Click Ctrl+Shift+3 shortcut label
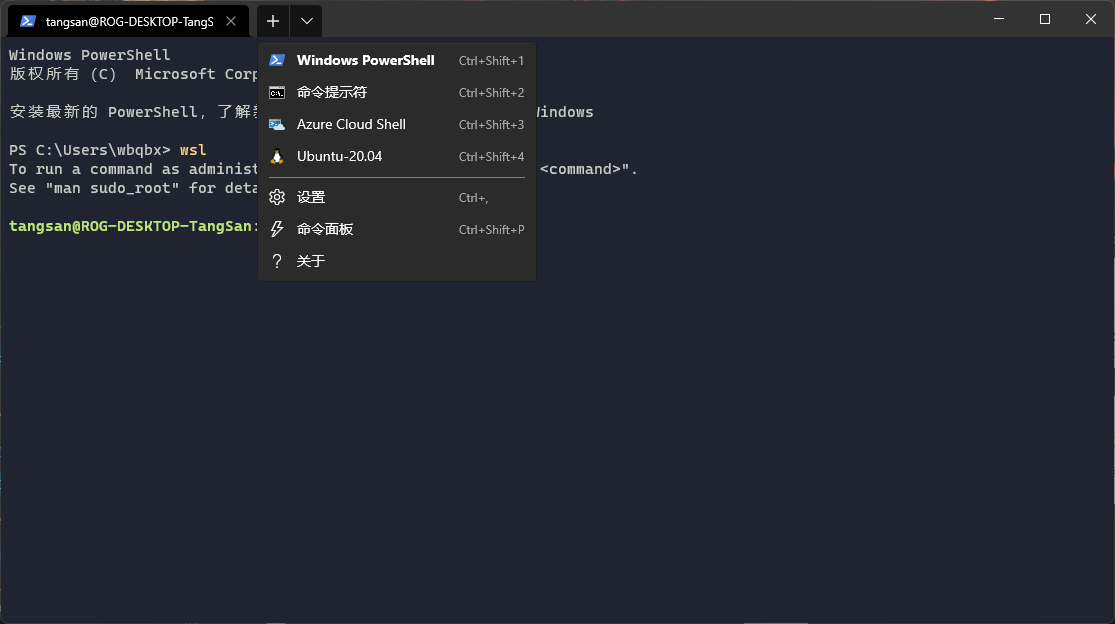The height and width of the screenshot is (624, 1115). pos(491,125)
